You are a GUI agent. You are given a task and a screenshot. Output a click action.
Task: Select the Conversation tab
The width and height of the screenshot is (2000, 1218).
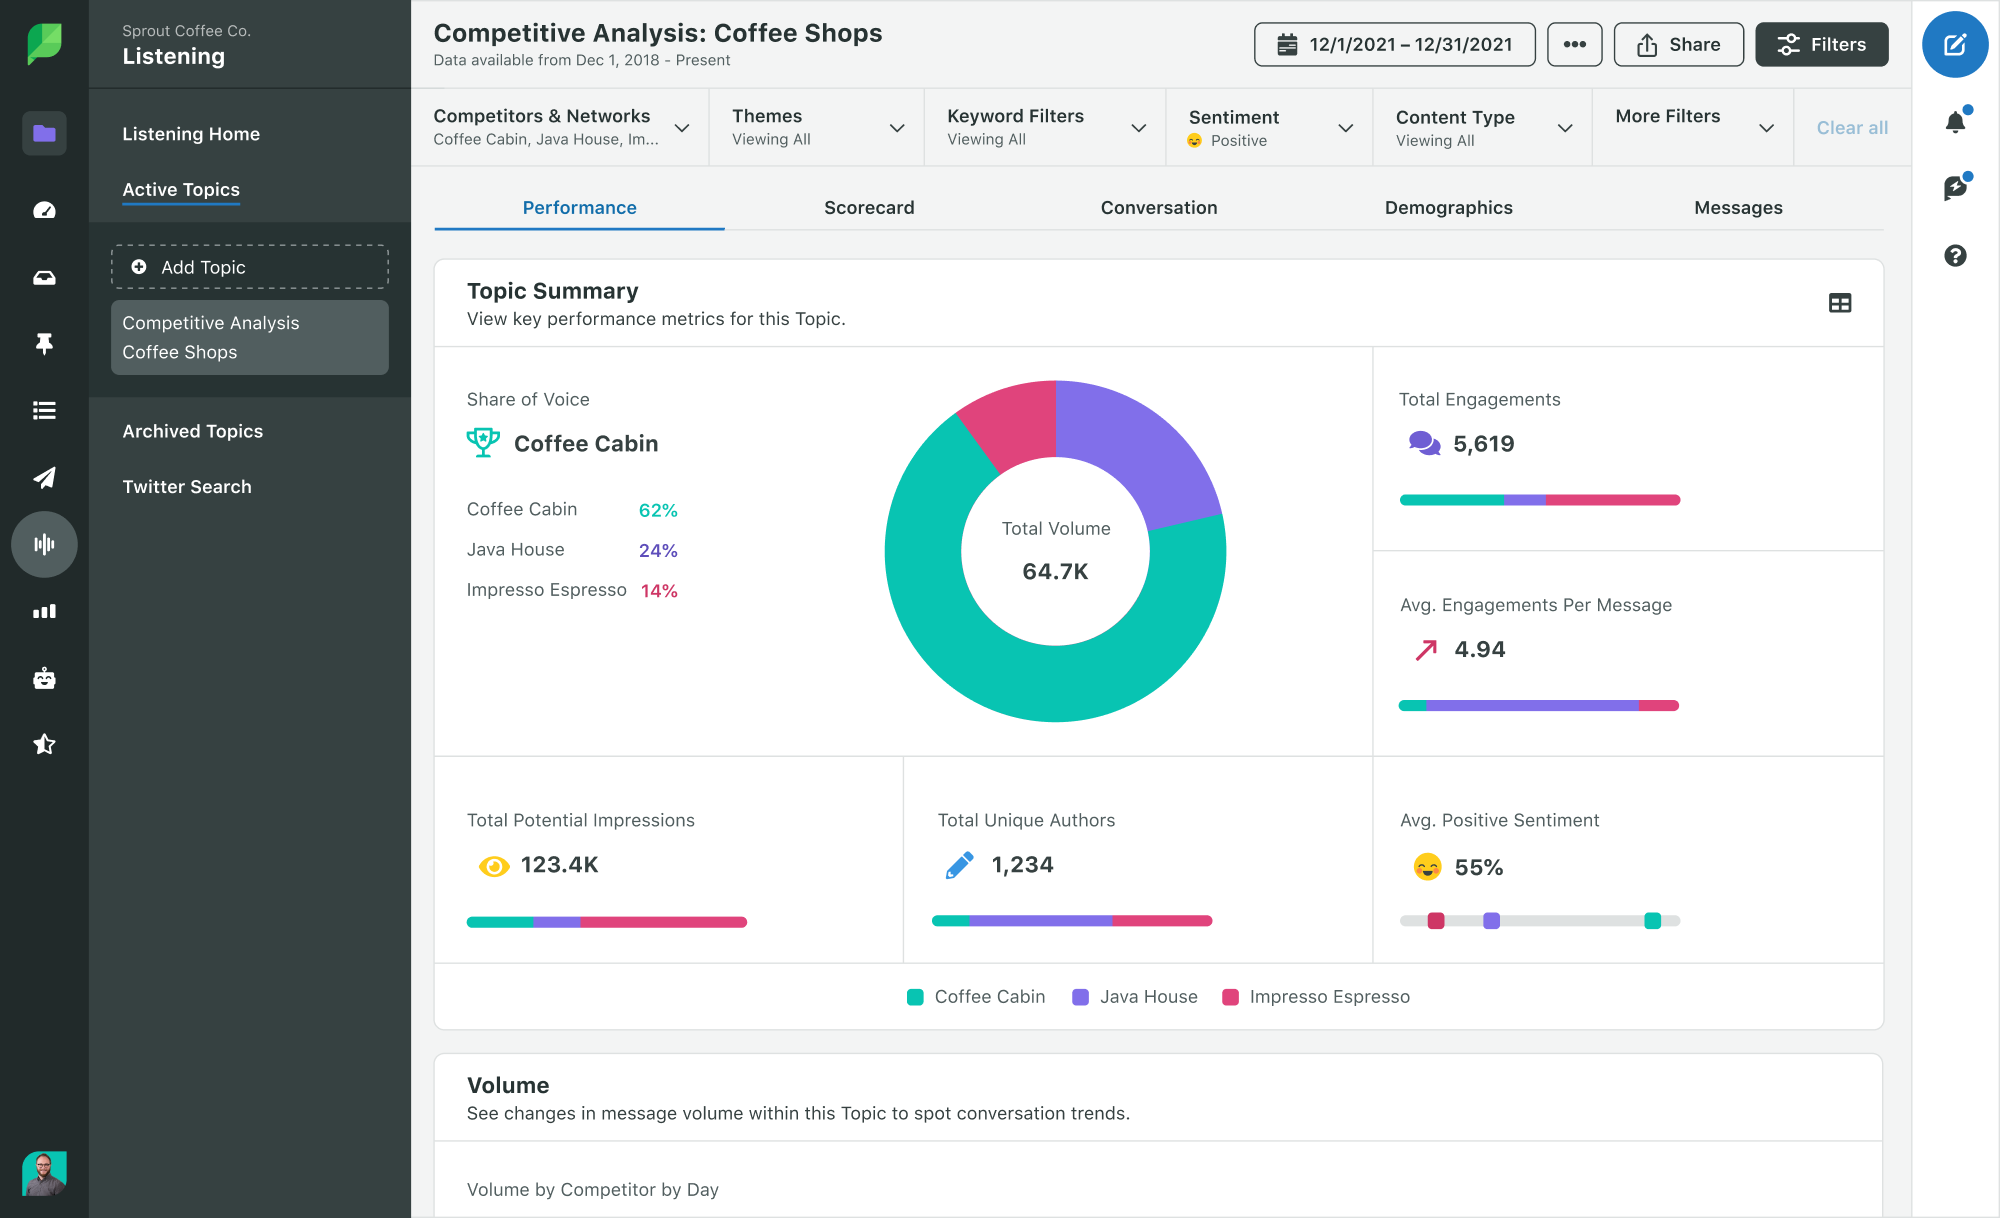tap(1159, 207)
